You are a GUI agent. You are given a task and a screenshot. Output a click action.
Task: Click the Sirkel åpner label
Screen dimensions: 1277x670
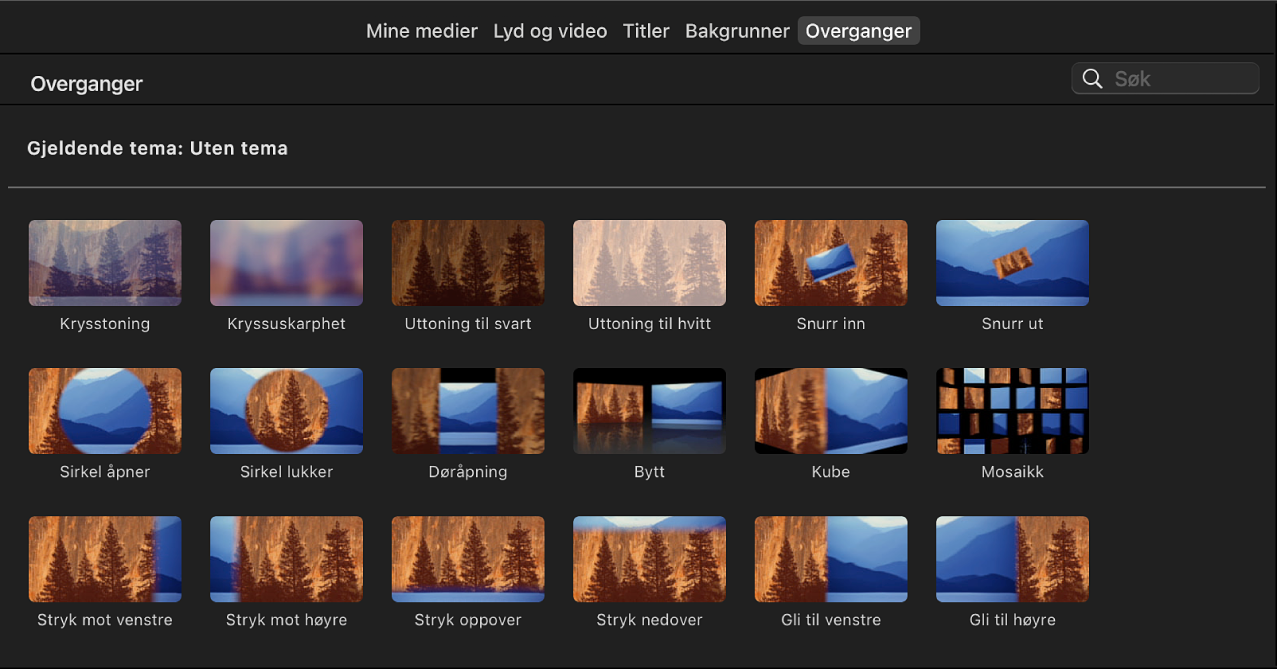click(x=105, y=472)
